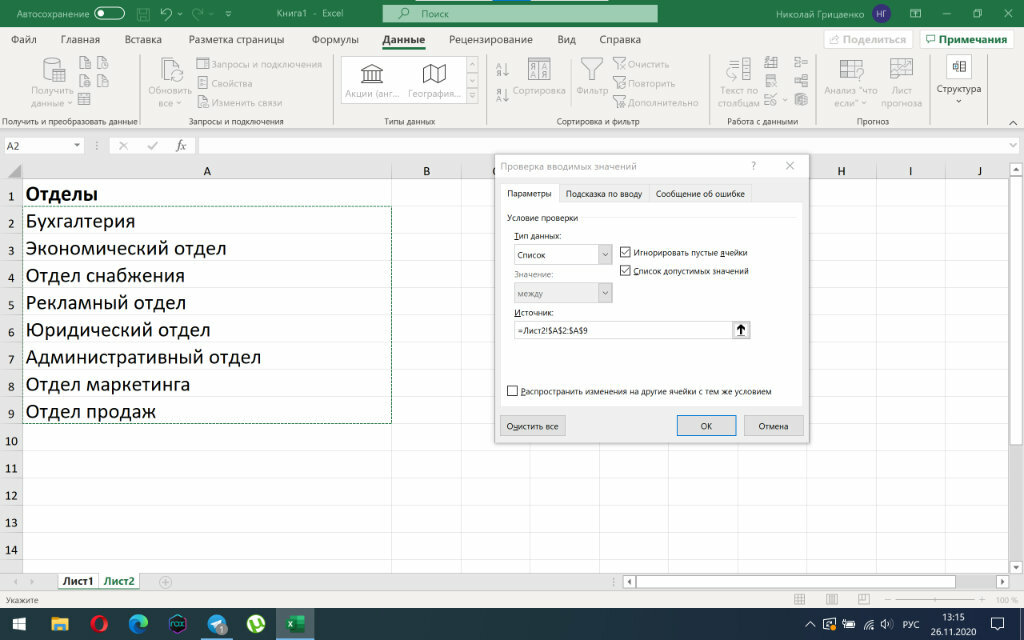This screenshot has height=640, width=1024.
Task: Click OK in the validation dialog
Action: [x=706, y=426]
